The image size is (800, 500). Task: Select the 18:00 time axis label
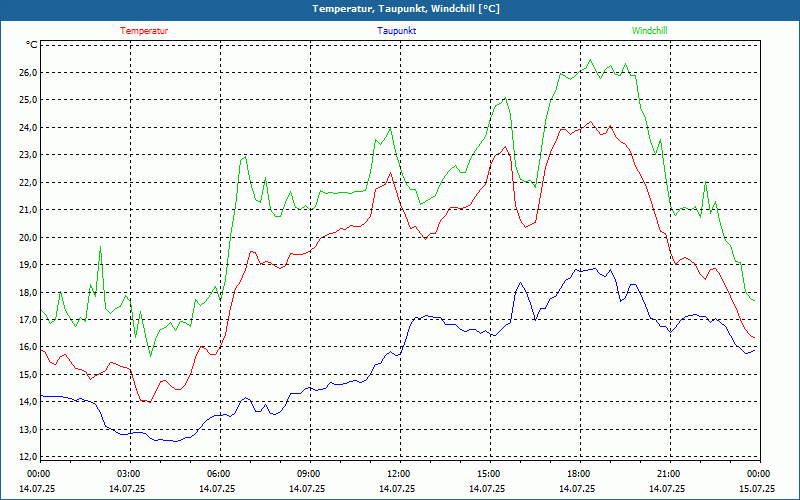pos(579,474)
